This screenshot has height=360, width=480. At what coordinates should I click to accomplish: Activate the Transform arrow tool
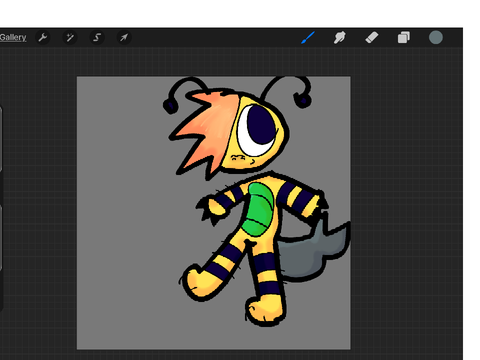[x=124, y=37]
